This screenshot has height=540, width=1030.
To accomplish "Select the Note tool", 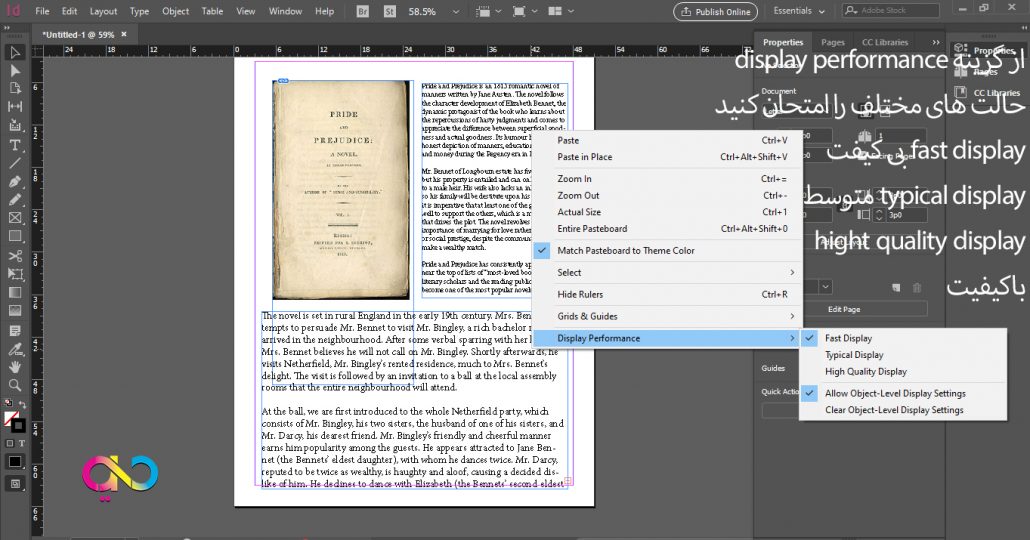I will pos(15,330).
